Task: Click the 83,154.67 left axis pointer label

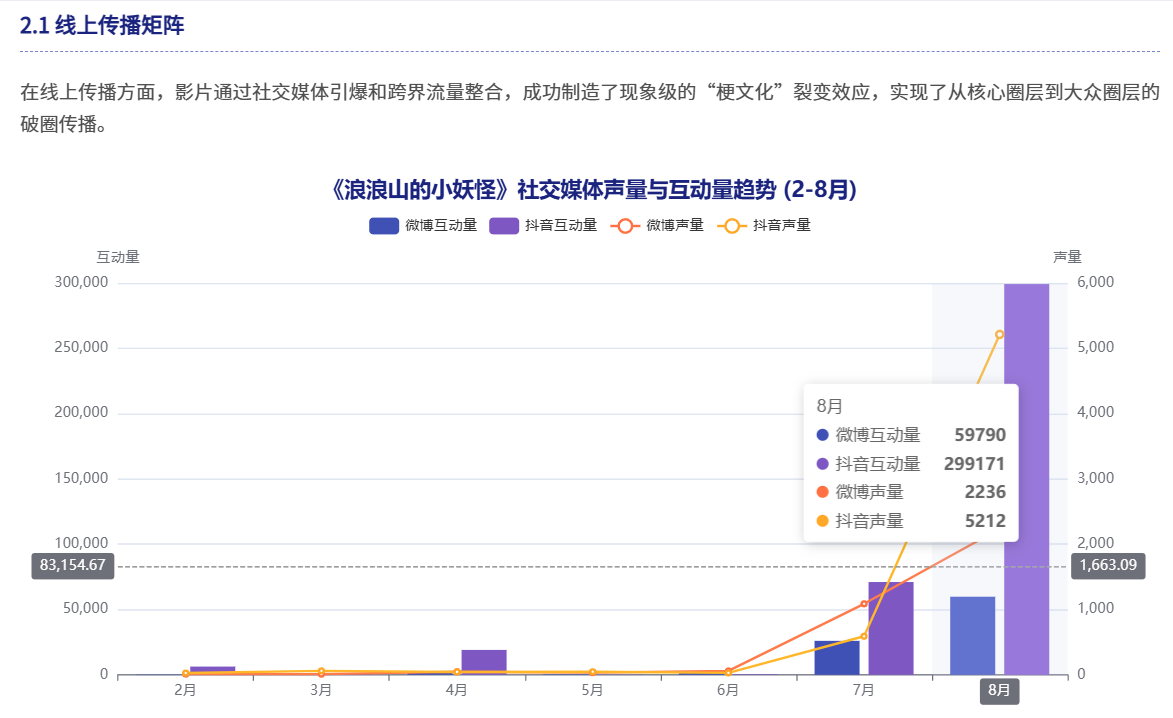Action: click(73, 565)
